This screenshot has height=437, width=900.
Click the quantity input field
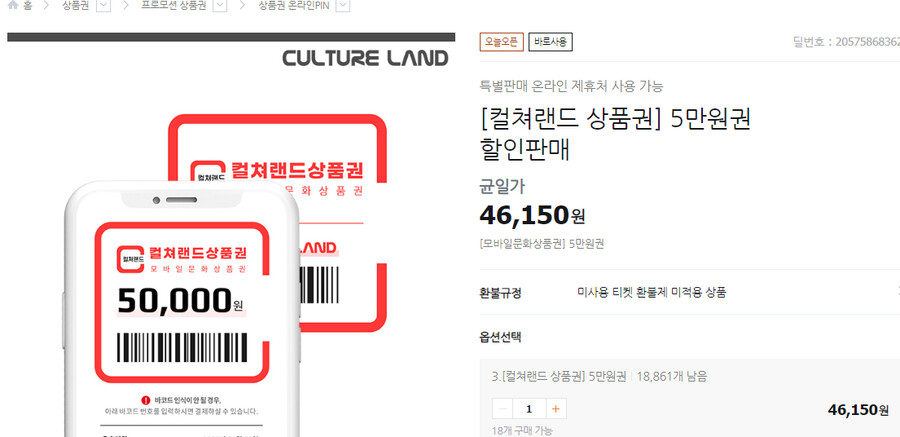coord(529,409)
